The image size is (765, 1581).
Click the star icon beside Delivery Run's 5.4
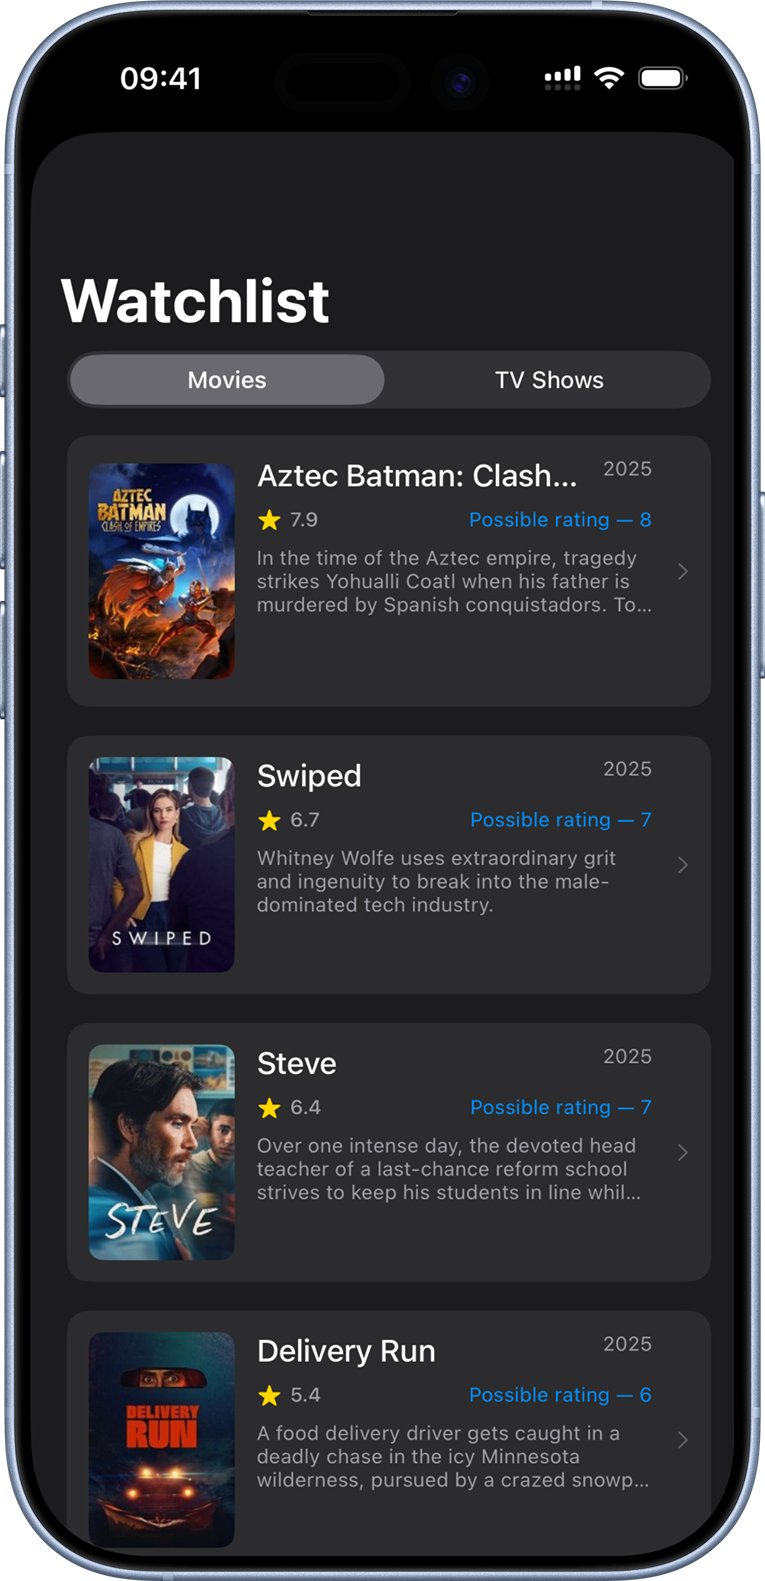tap(269, 1395)
